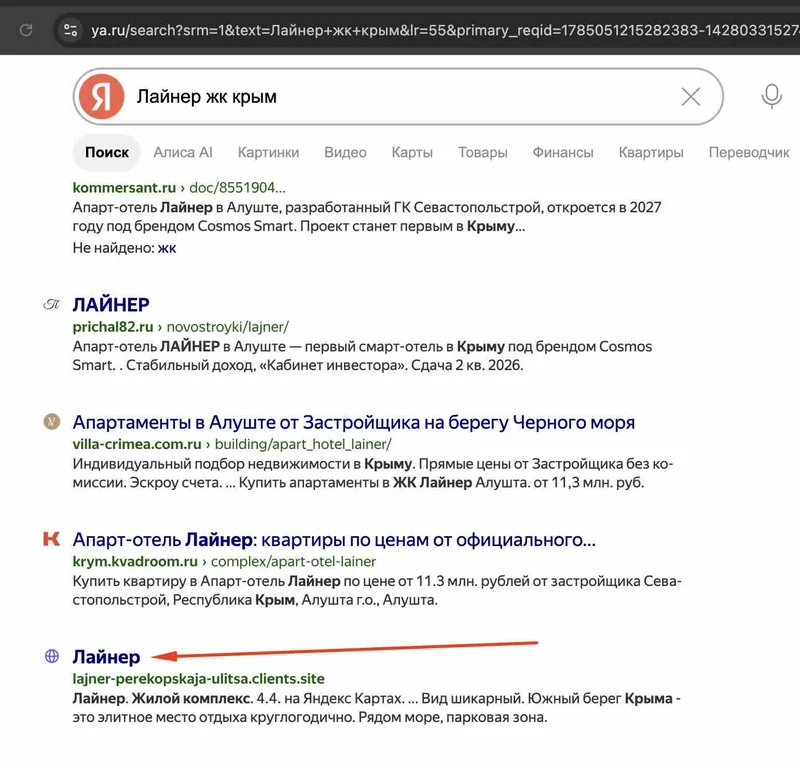800x762 pixels.
Task: Click the villa-crimea favicon beside Апартаменты result
Action: click(52, 422)
